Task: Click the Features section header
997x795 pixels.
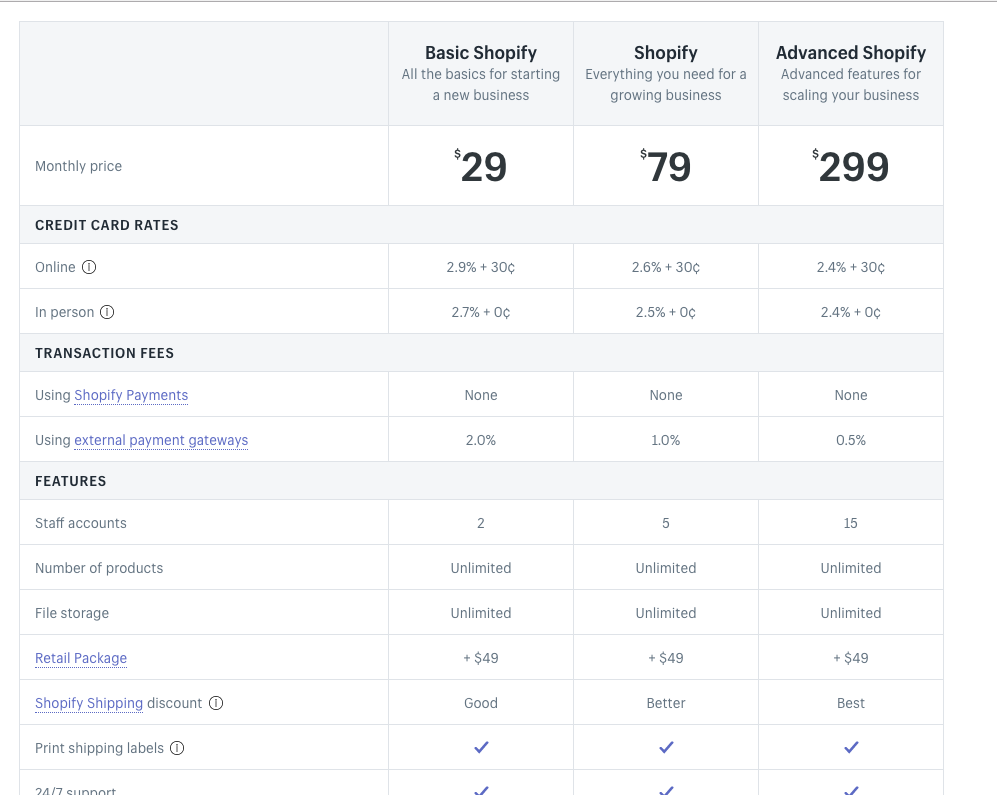Action: coord(71,481)
